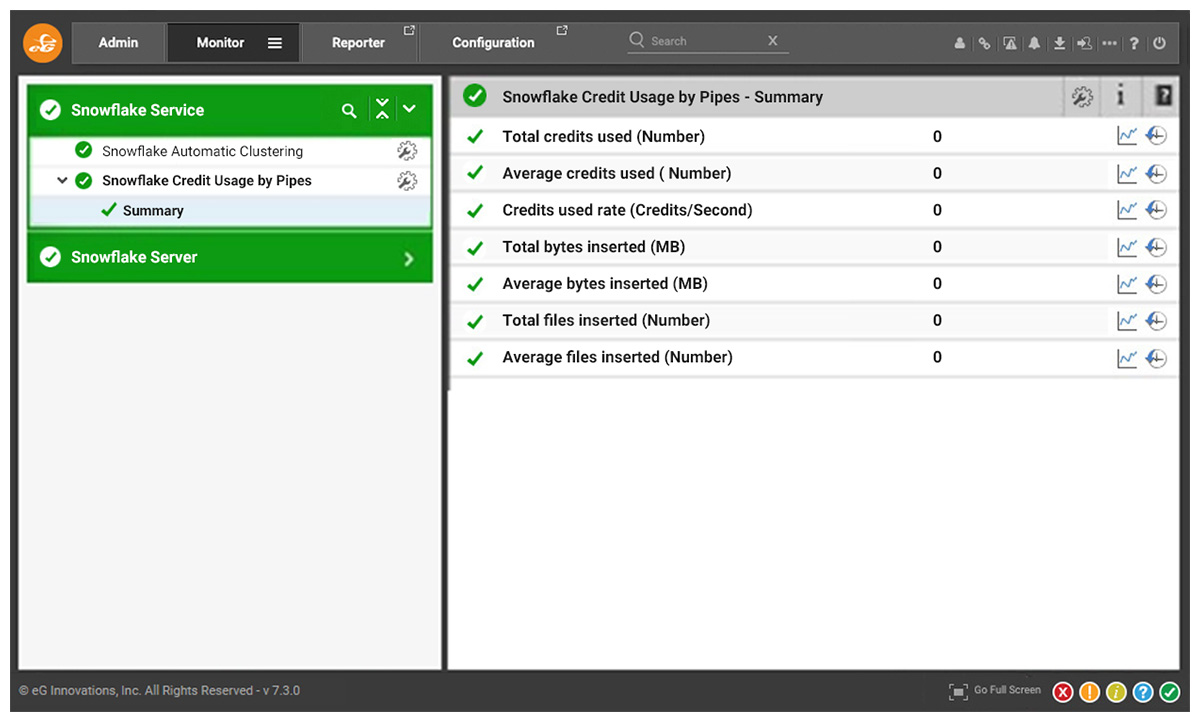The width and height of the screenshot is (1200, 722).
Task: Open history icon for Average bytes inserted
Action: pyautogui.click(x=1156, y=284)
